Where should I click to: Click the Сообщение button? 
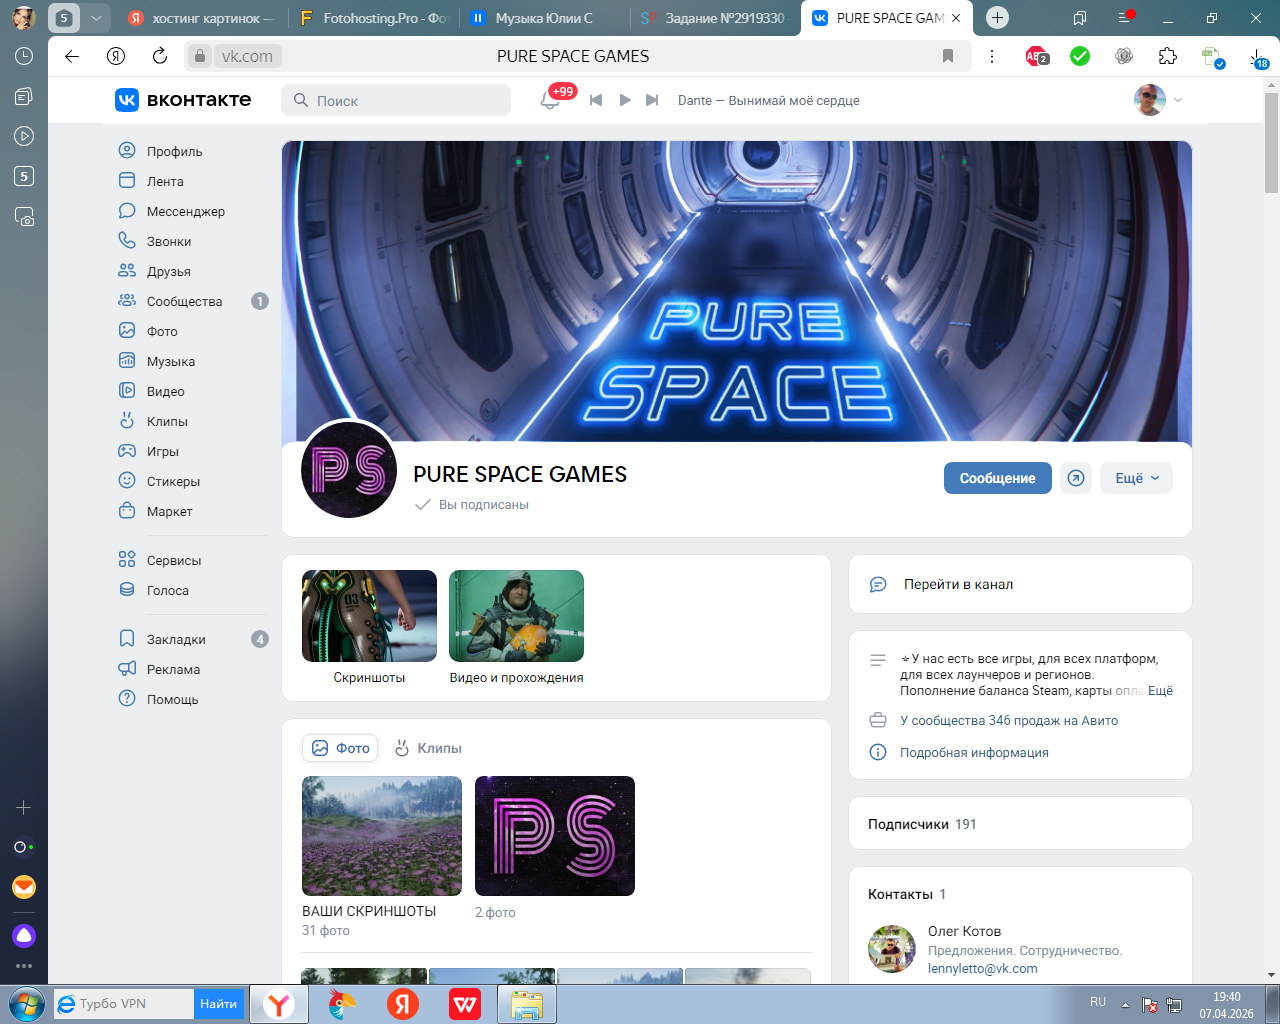pyautogui.click(x=997, y=478)
